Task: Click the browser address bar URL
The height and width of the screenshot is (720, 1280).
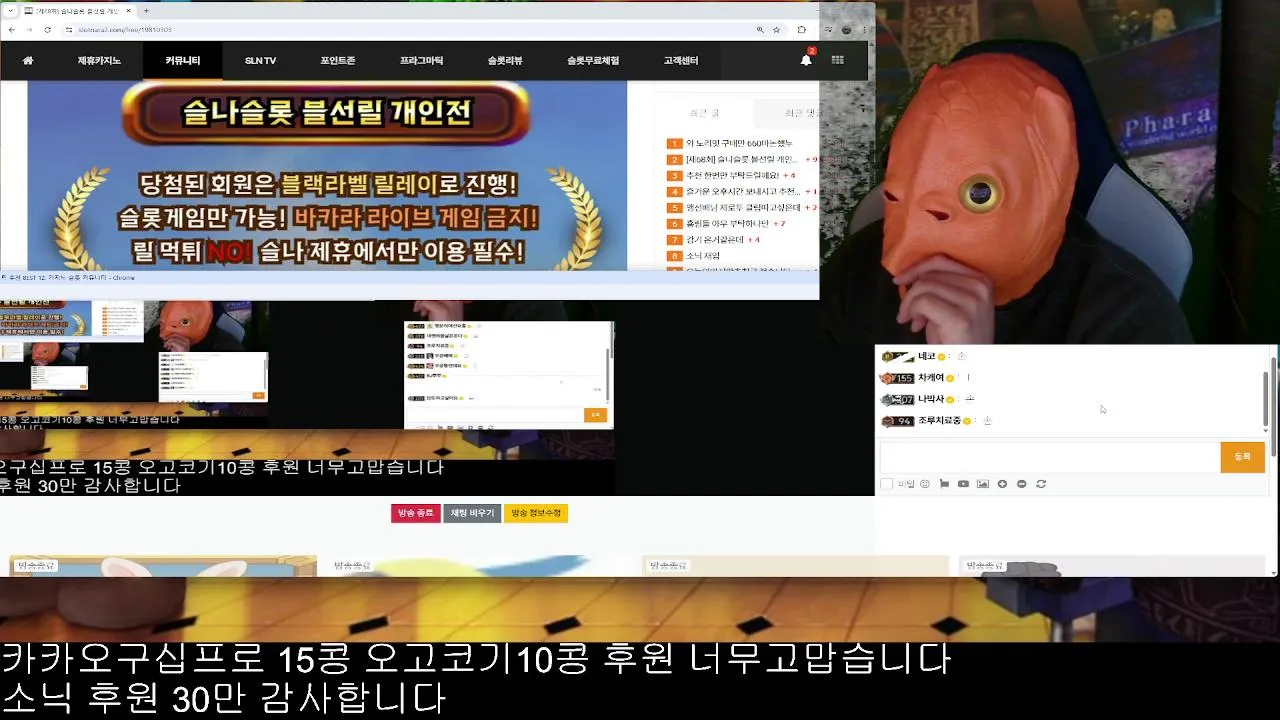Action: click(124, 30)
